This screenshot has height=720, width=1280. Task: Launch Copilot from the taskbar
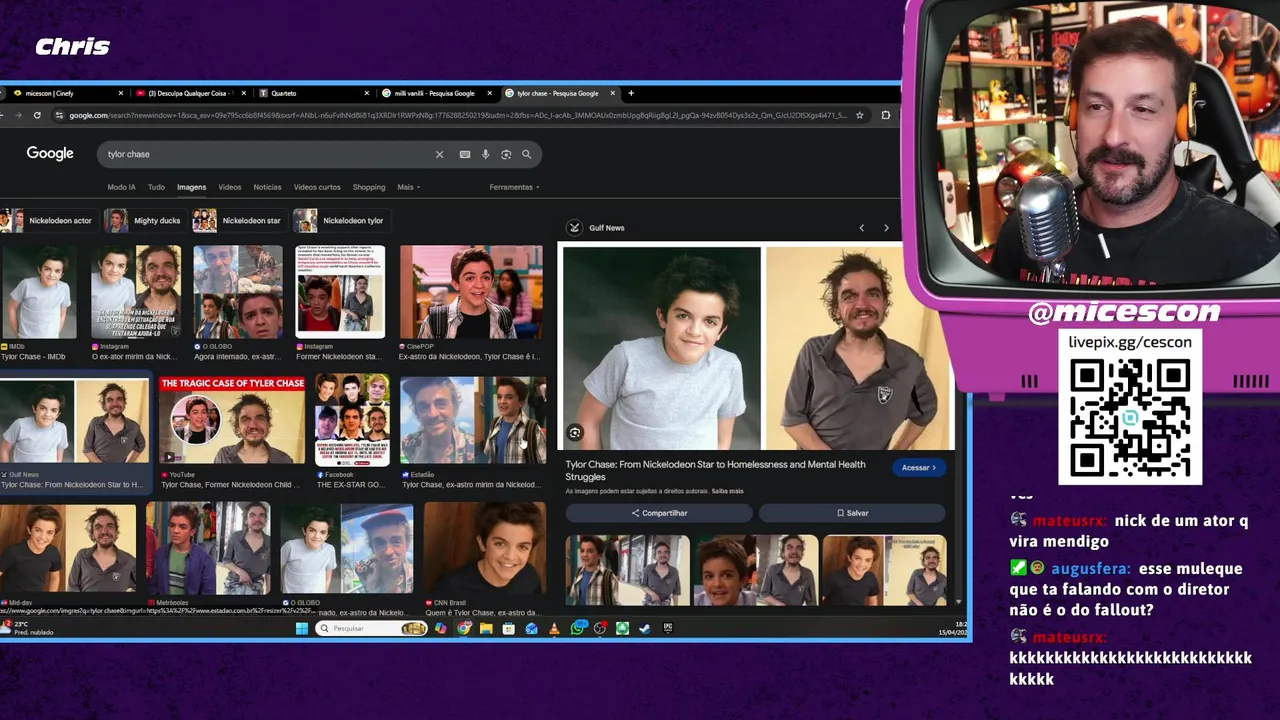(x=440, y=628)
